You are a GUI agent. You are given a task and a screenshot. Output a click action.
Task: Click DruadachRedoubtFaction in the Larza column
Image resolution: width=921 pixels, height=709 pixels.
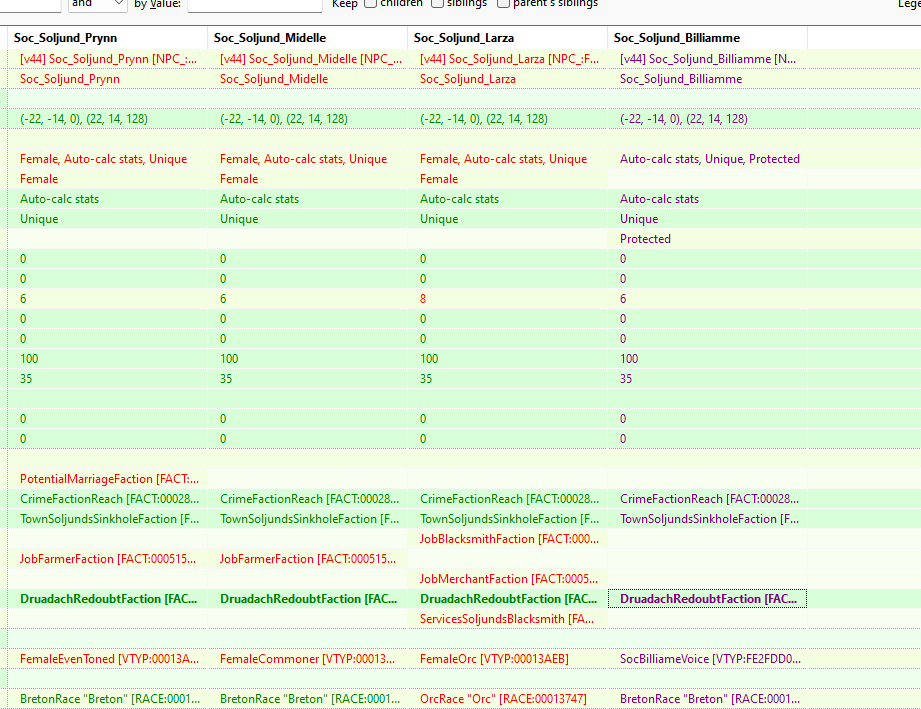tap(507, 599)
